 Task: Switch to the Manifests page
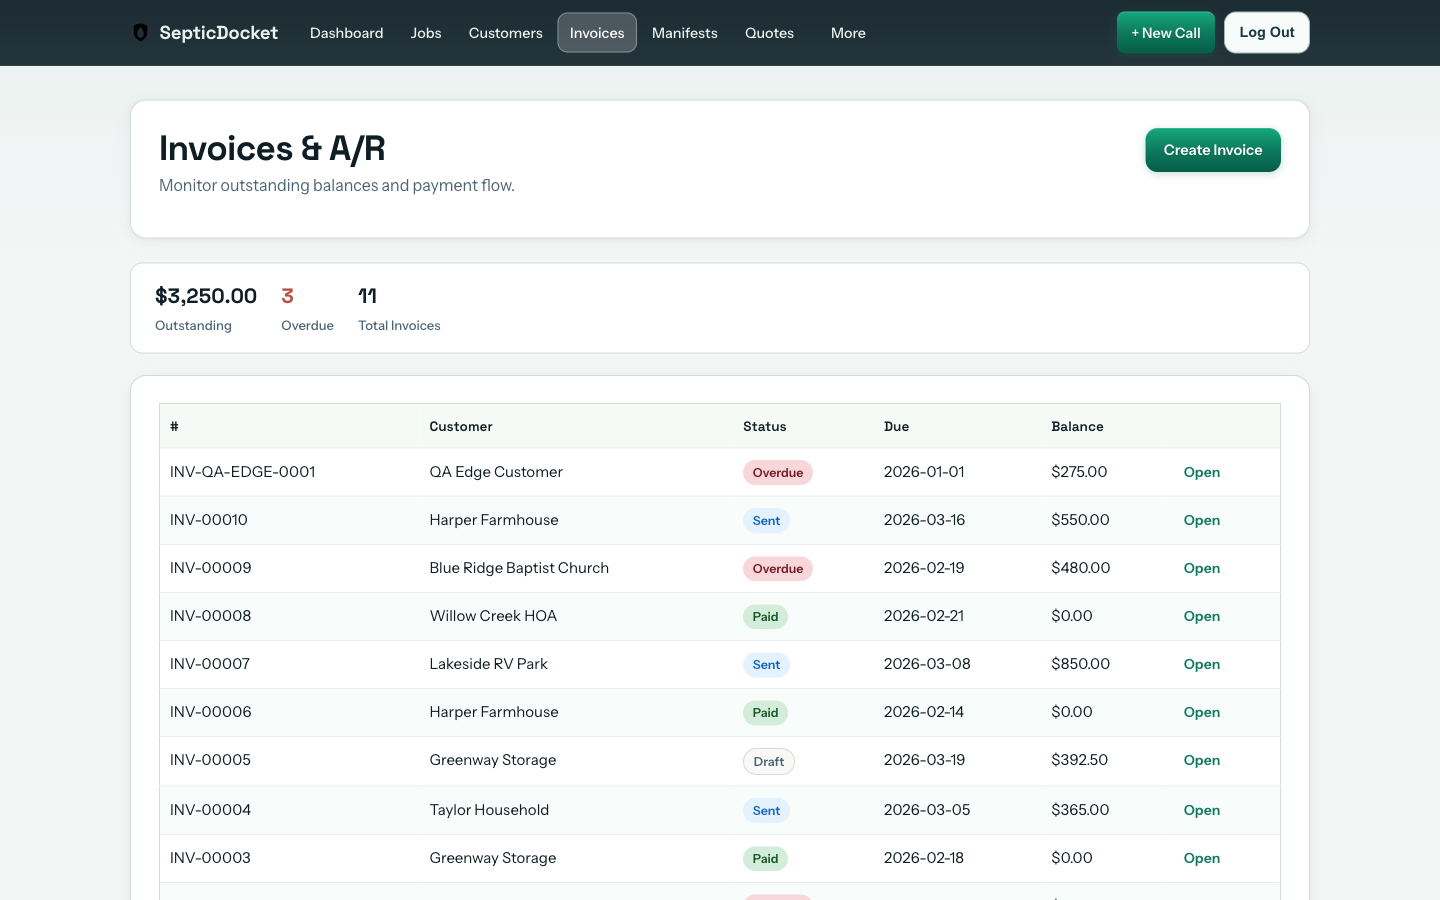(x=684, y=33)
